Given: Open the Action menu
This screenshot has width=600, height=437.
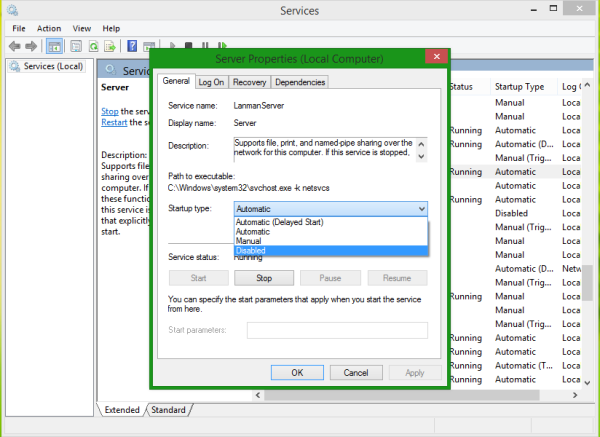Looking at the screenshot, I should pos(49,28).
